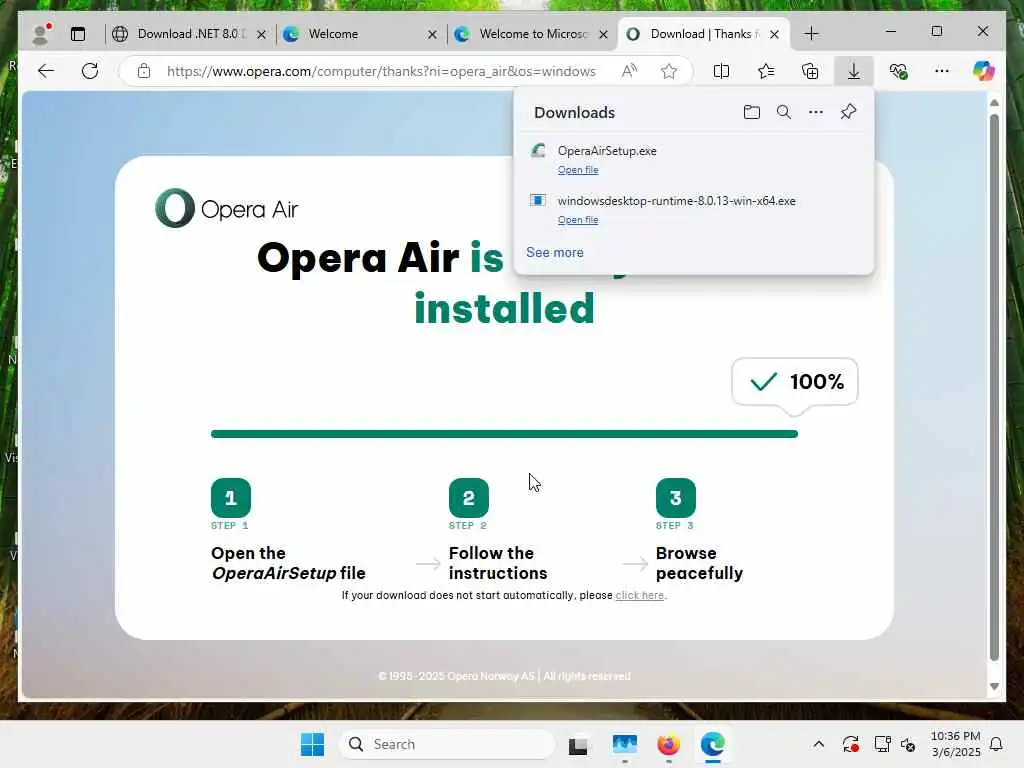This screenshot has height=768, width=1024.
Task: Select the Download | Thanks tab
Action: [703, 34]
